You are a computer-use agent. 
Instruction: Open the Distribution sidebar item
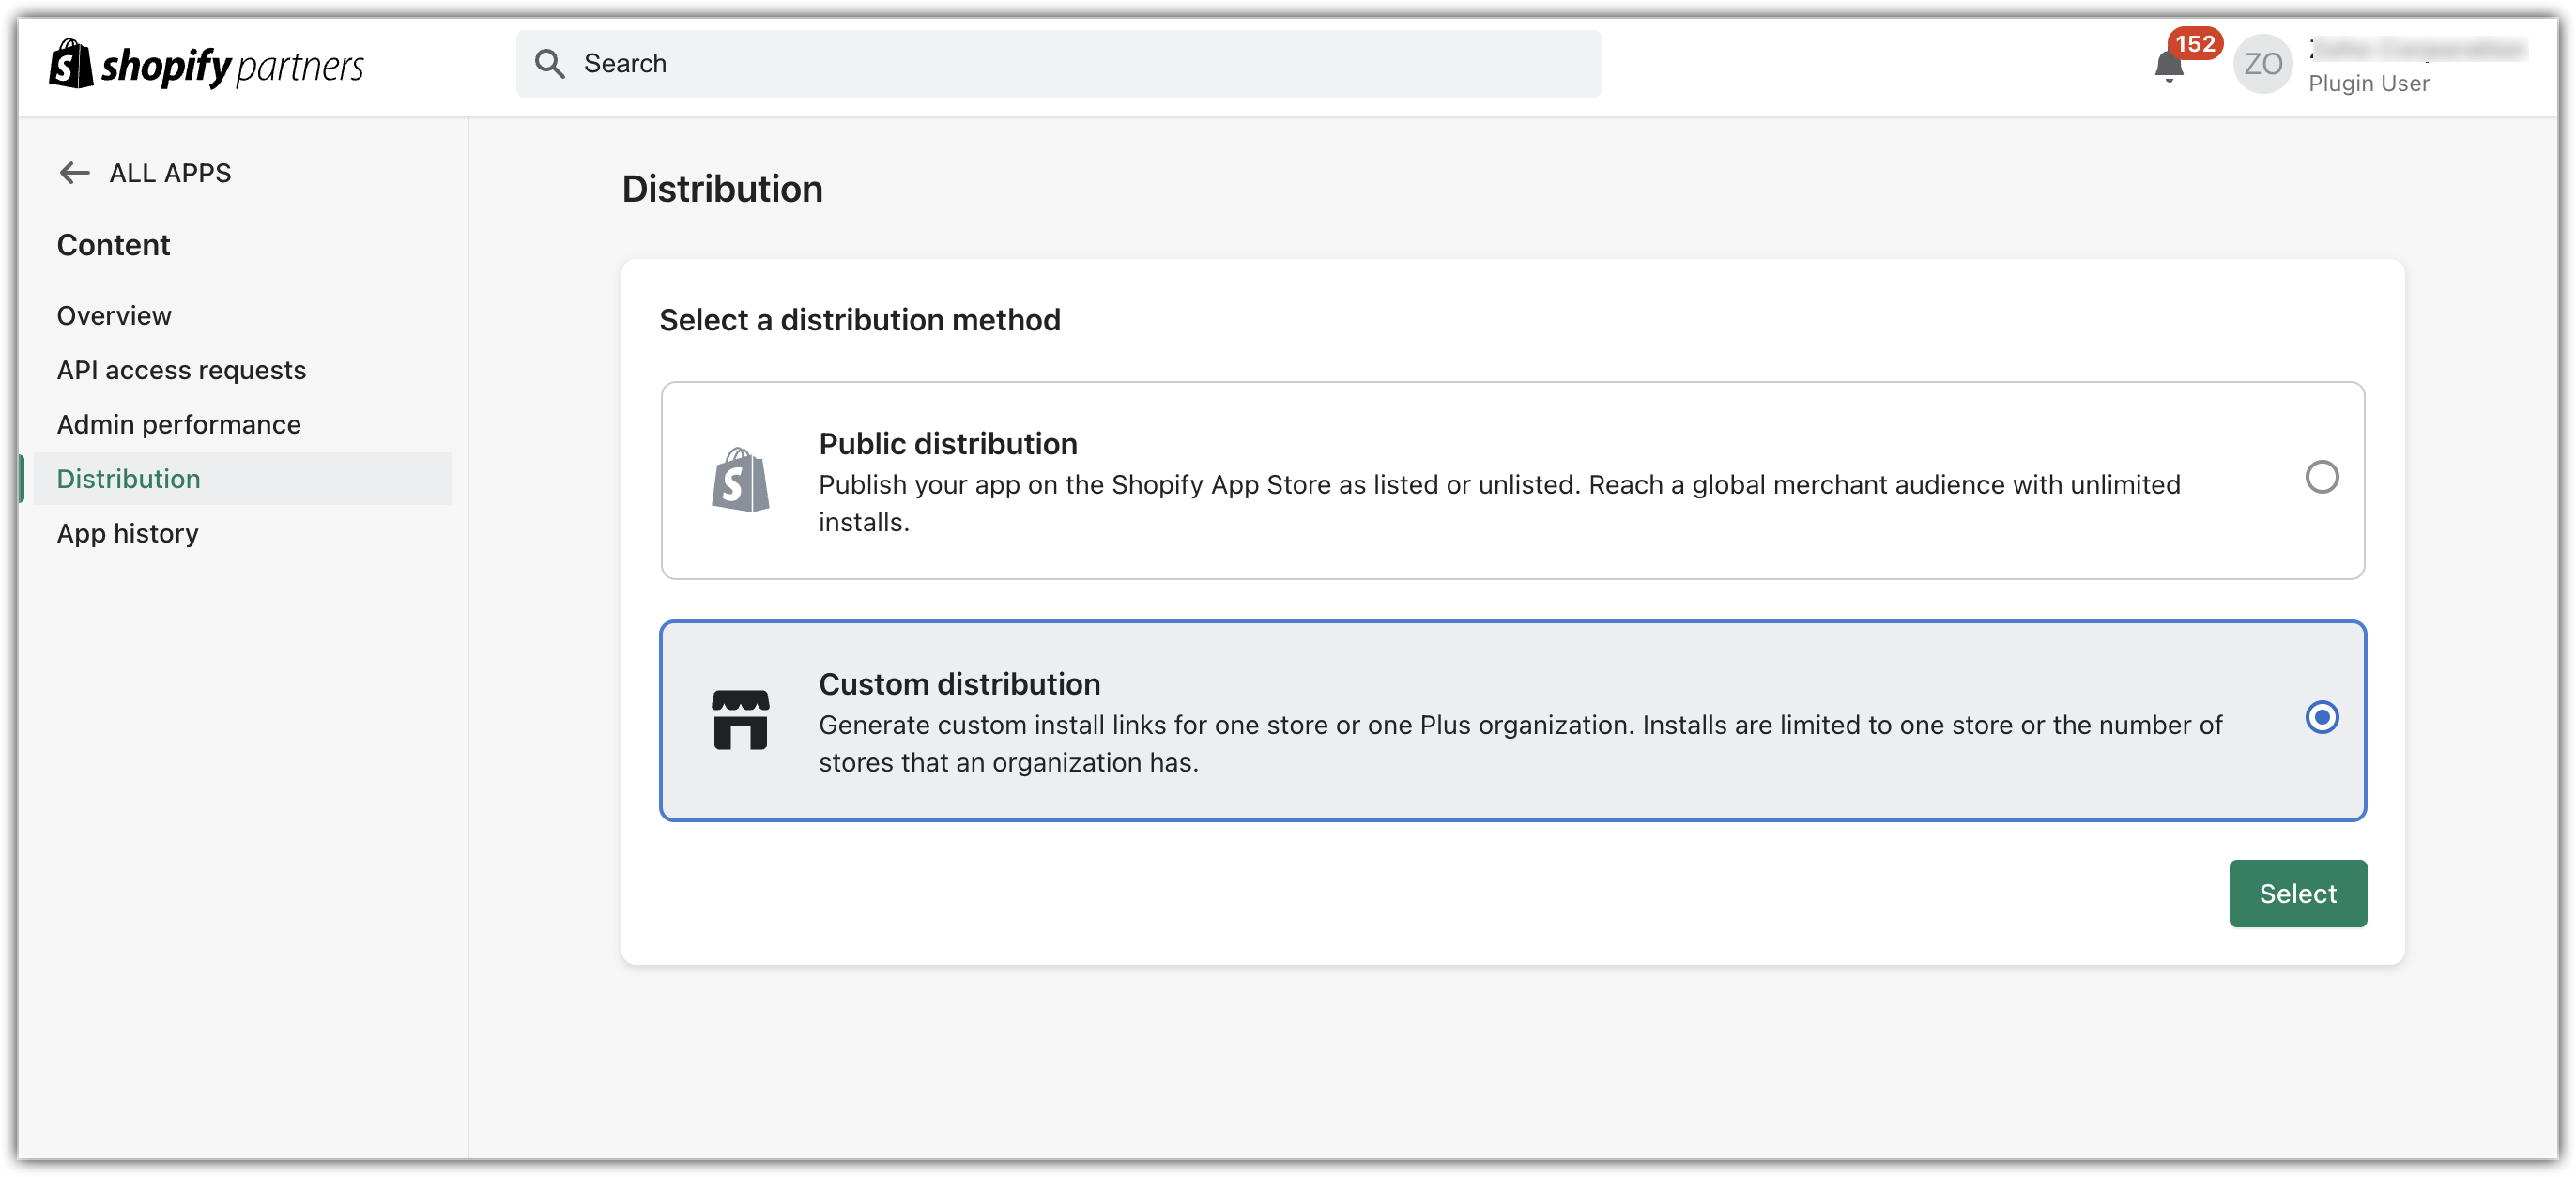pos(128,479)
